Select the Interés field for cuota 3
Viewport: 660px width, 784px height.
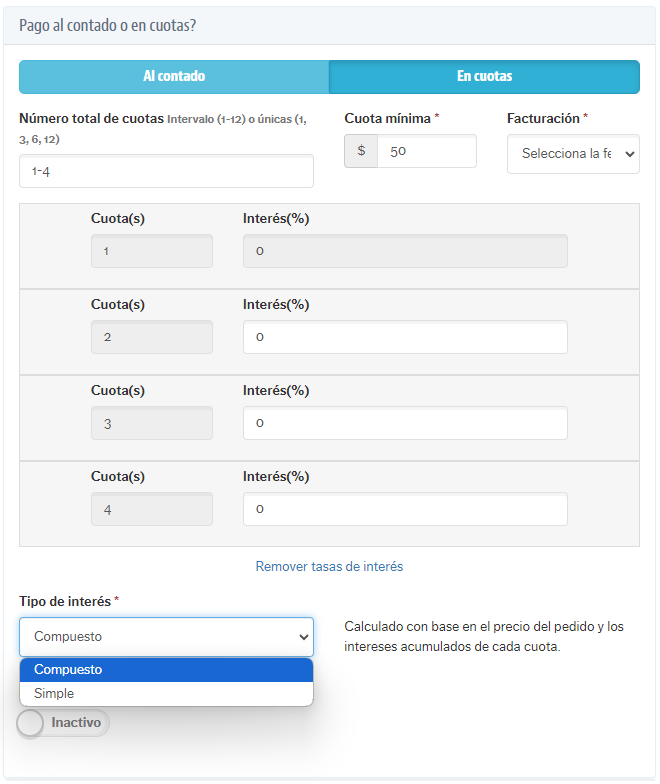pos(405,423)
